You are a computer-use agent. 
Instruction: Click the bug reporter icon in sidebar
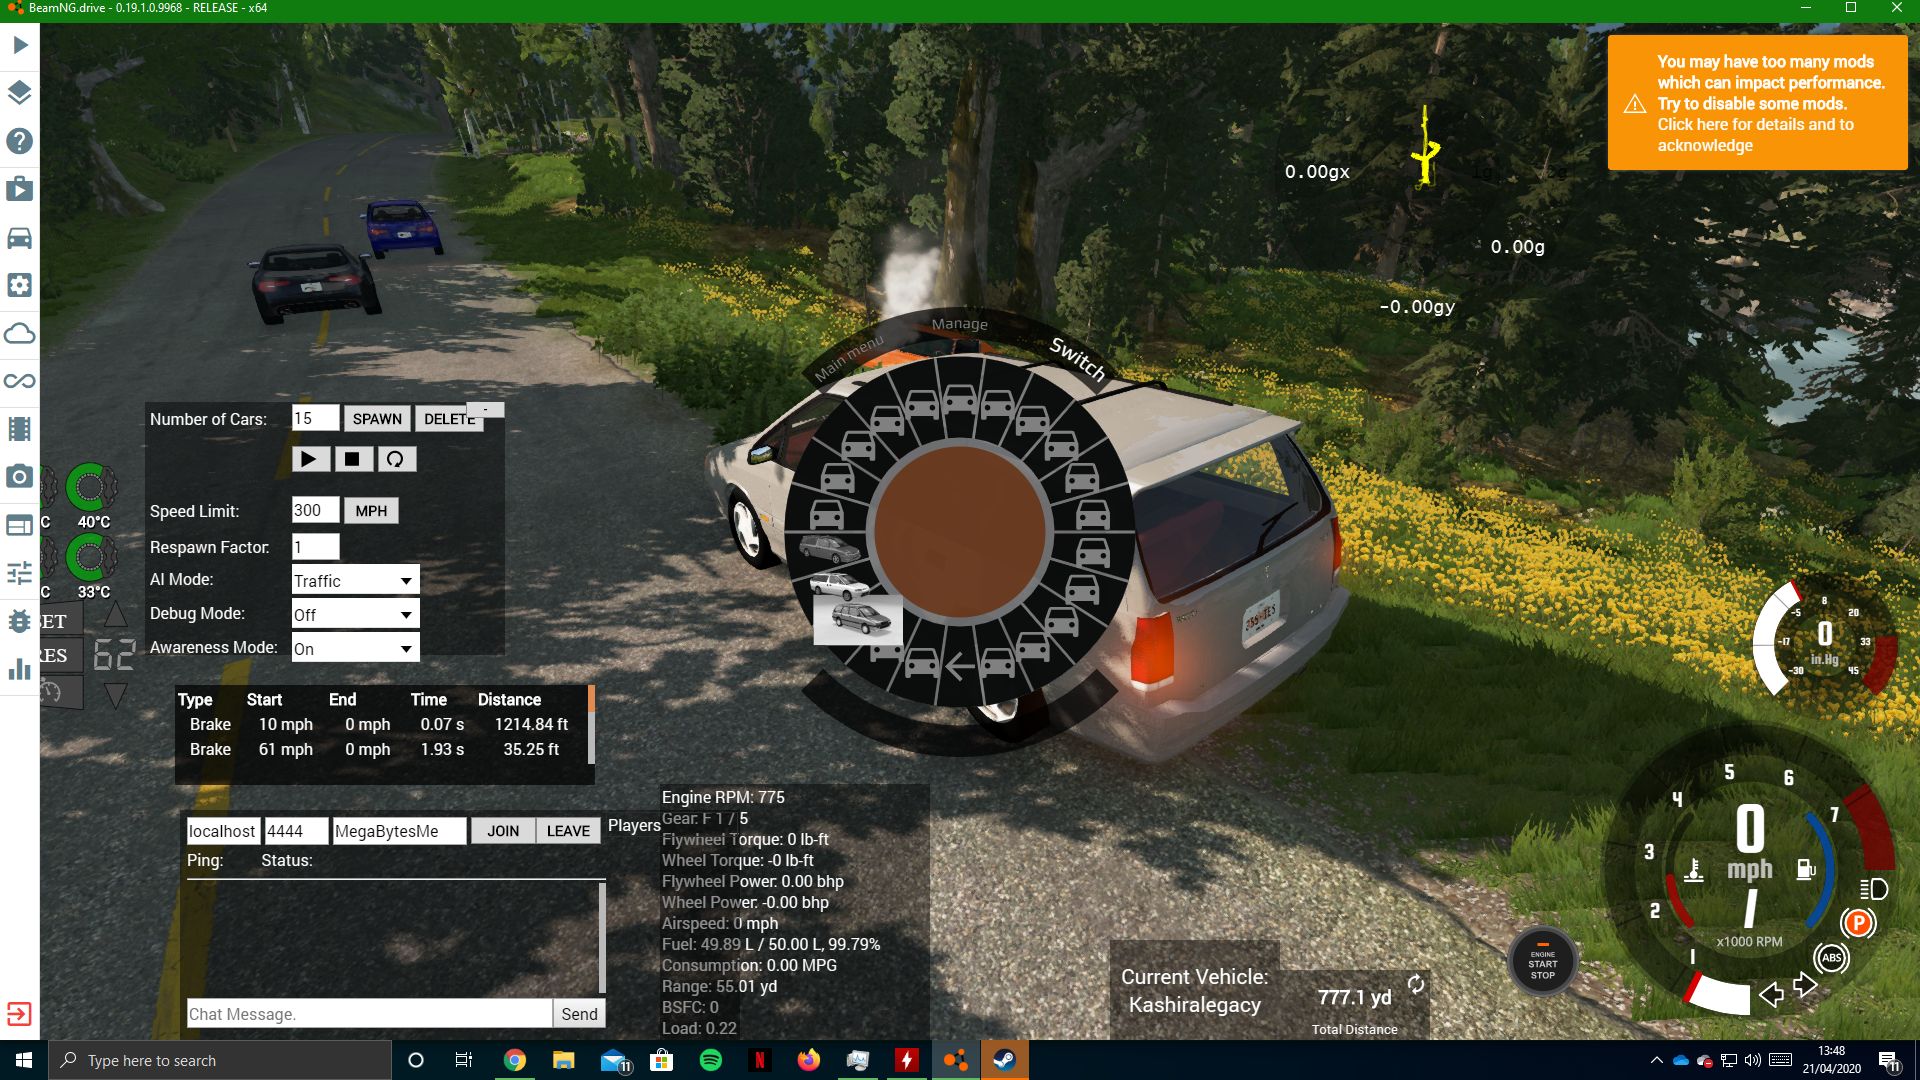18,620
